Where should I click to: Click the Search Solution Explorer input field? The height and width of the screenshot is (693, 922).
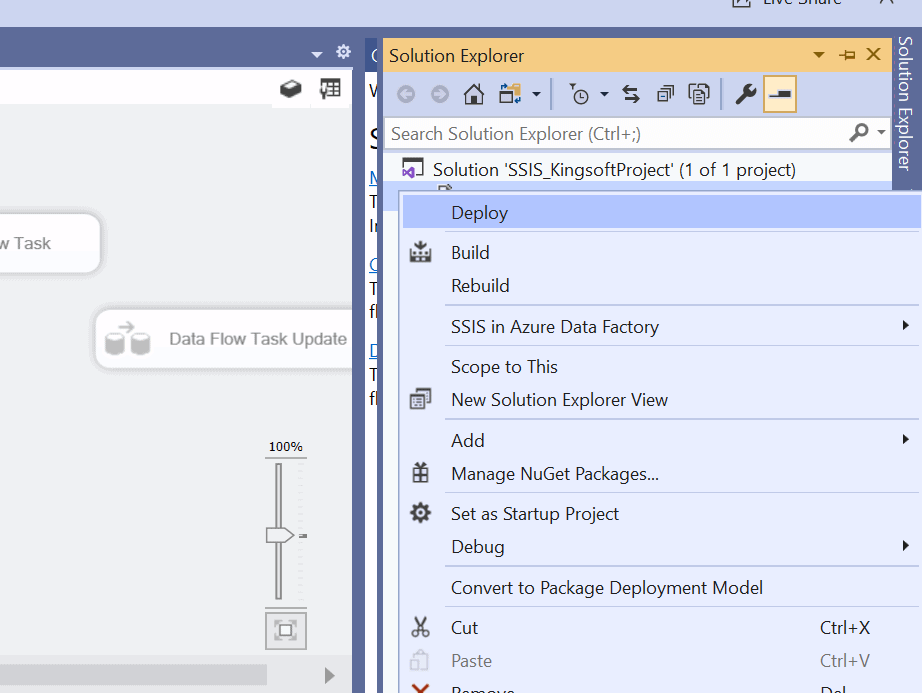[x=615, y=134]
